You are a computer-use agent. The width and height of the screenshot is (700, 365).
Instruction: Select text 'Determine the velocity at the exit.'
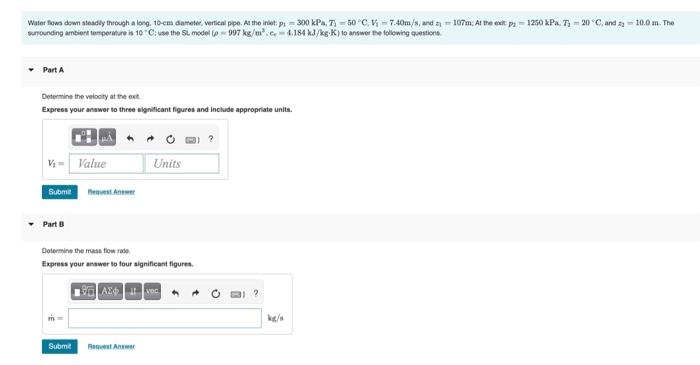tap(91, 96)
